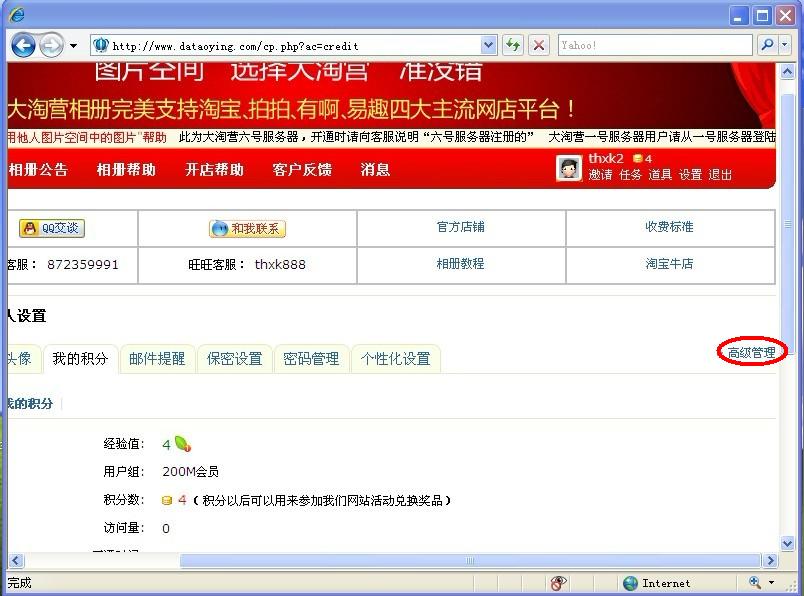Switch to the 保密设置 tab
The width and height of the screenshot is (804, 596).
coord(234,359)
